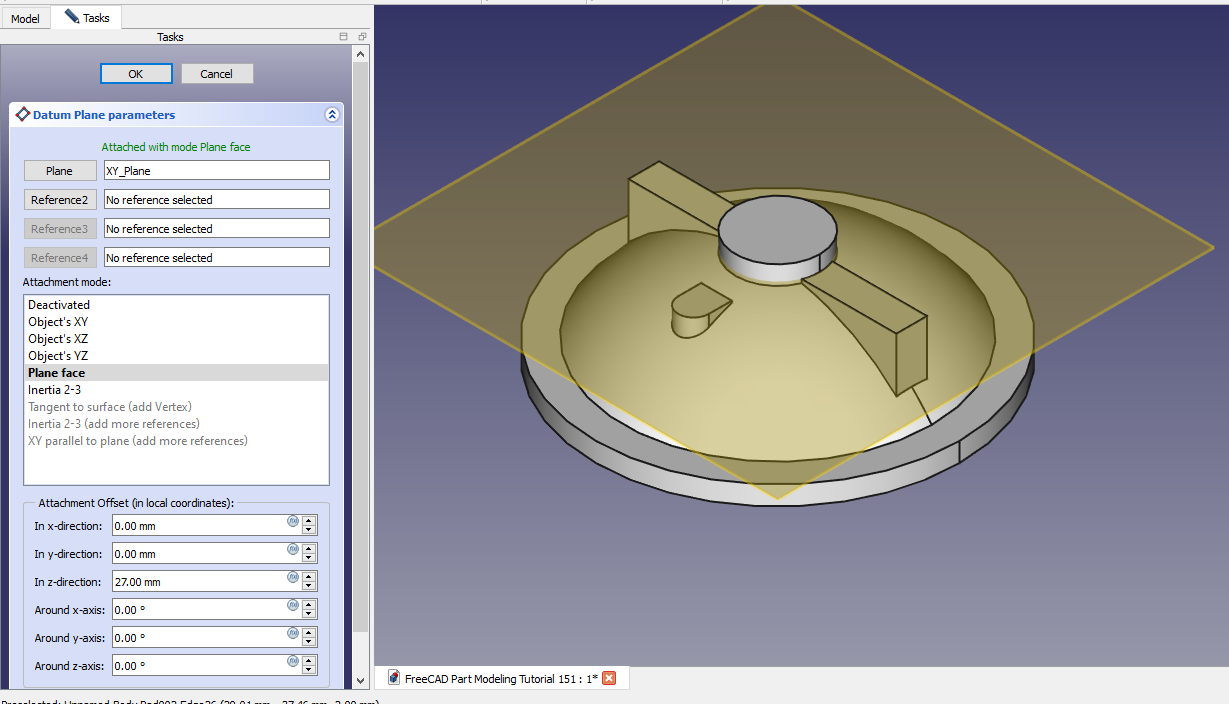This screenshot has height=704, width=1229.
Task: Open expression editor for z-direction offset
Action: tap(293, 577)
